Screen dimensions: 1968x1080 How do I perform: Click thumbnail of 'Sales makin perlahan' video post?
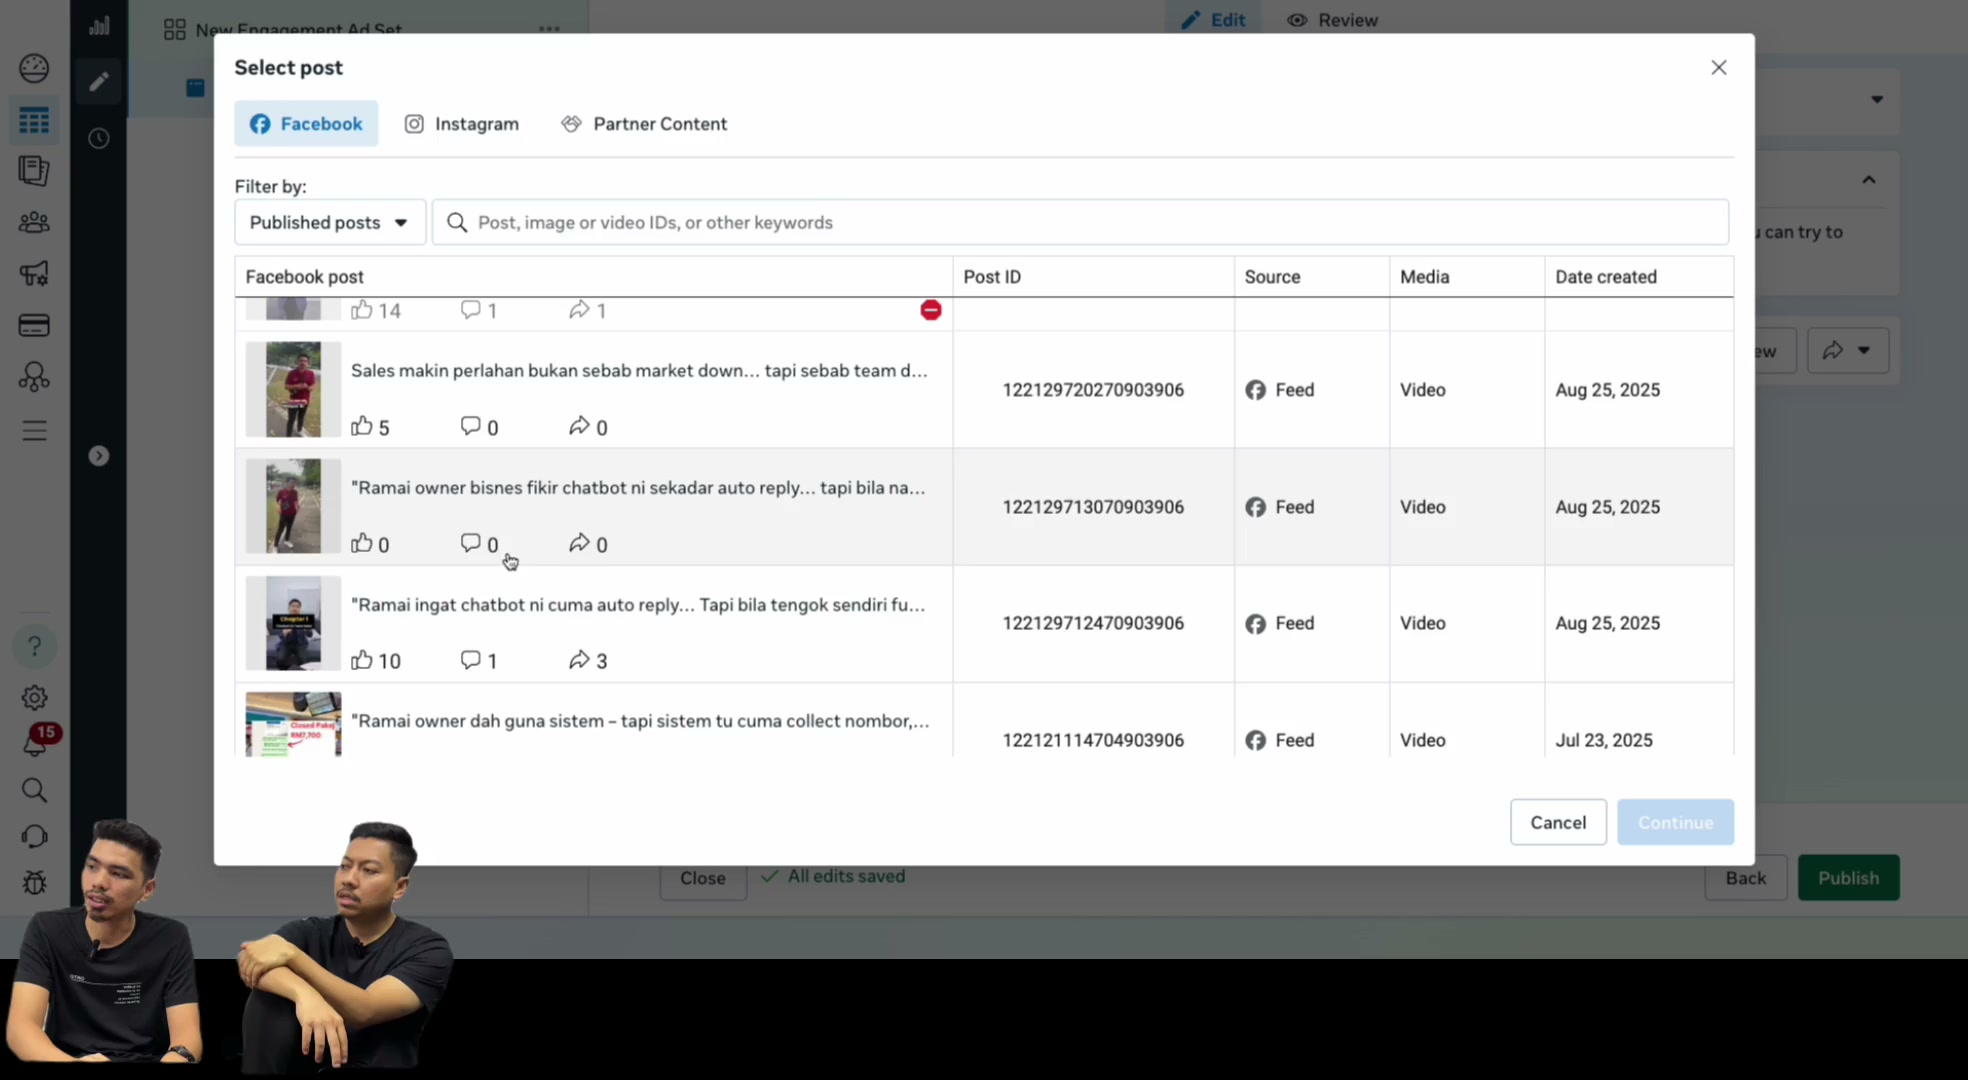293,389
